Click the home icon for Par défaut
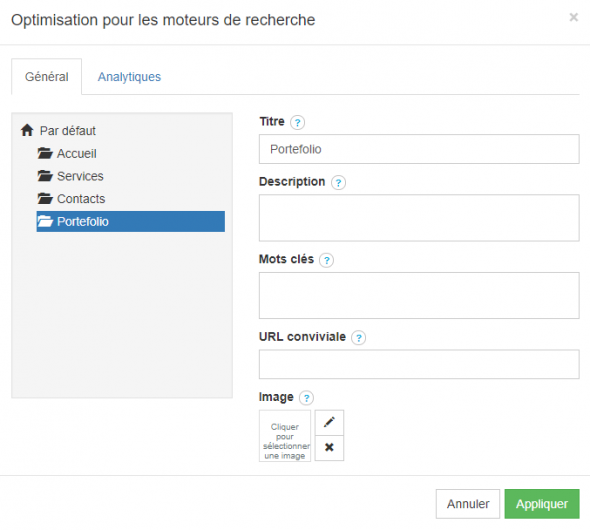590x530 pixels. click(x=27, y=130)
